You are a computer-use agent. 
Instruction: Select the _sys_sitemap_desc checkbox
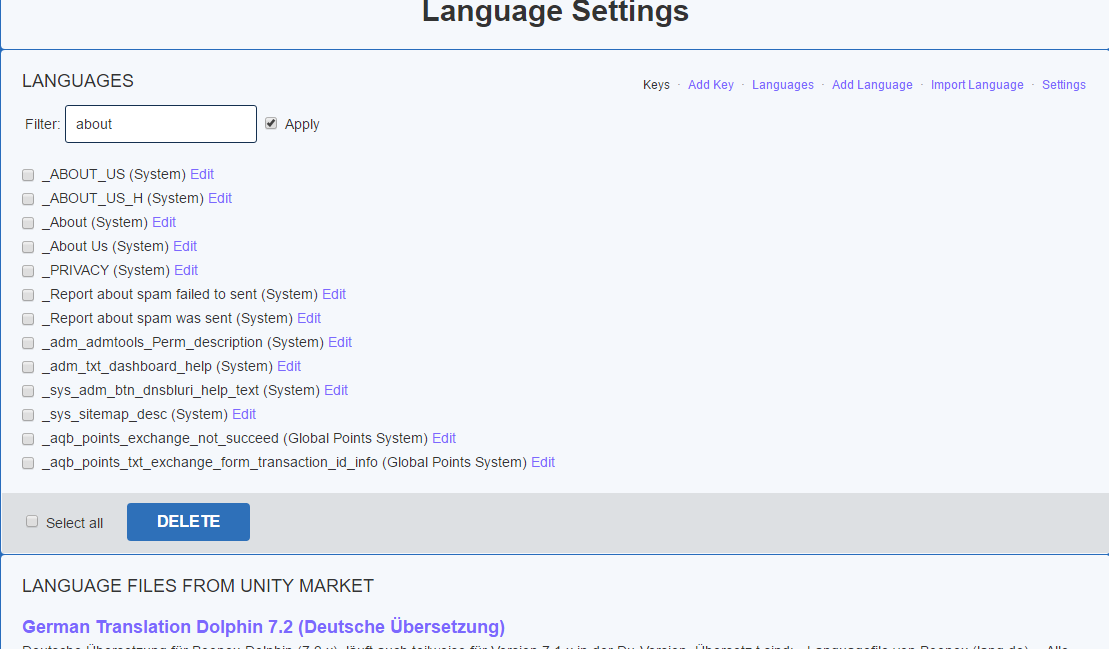pos(28,415)
